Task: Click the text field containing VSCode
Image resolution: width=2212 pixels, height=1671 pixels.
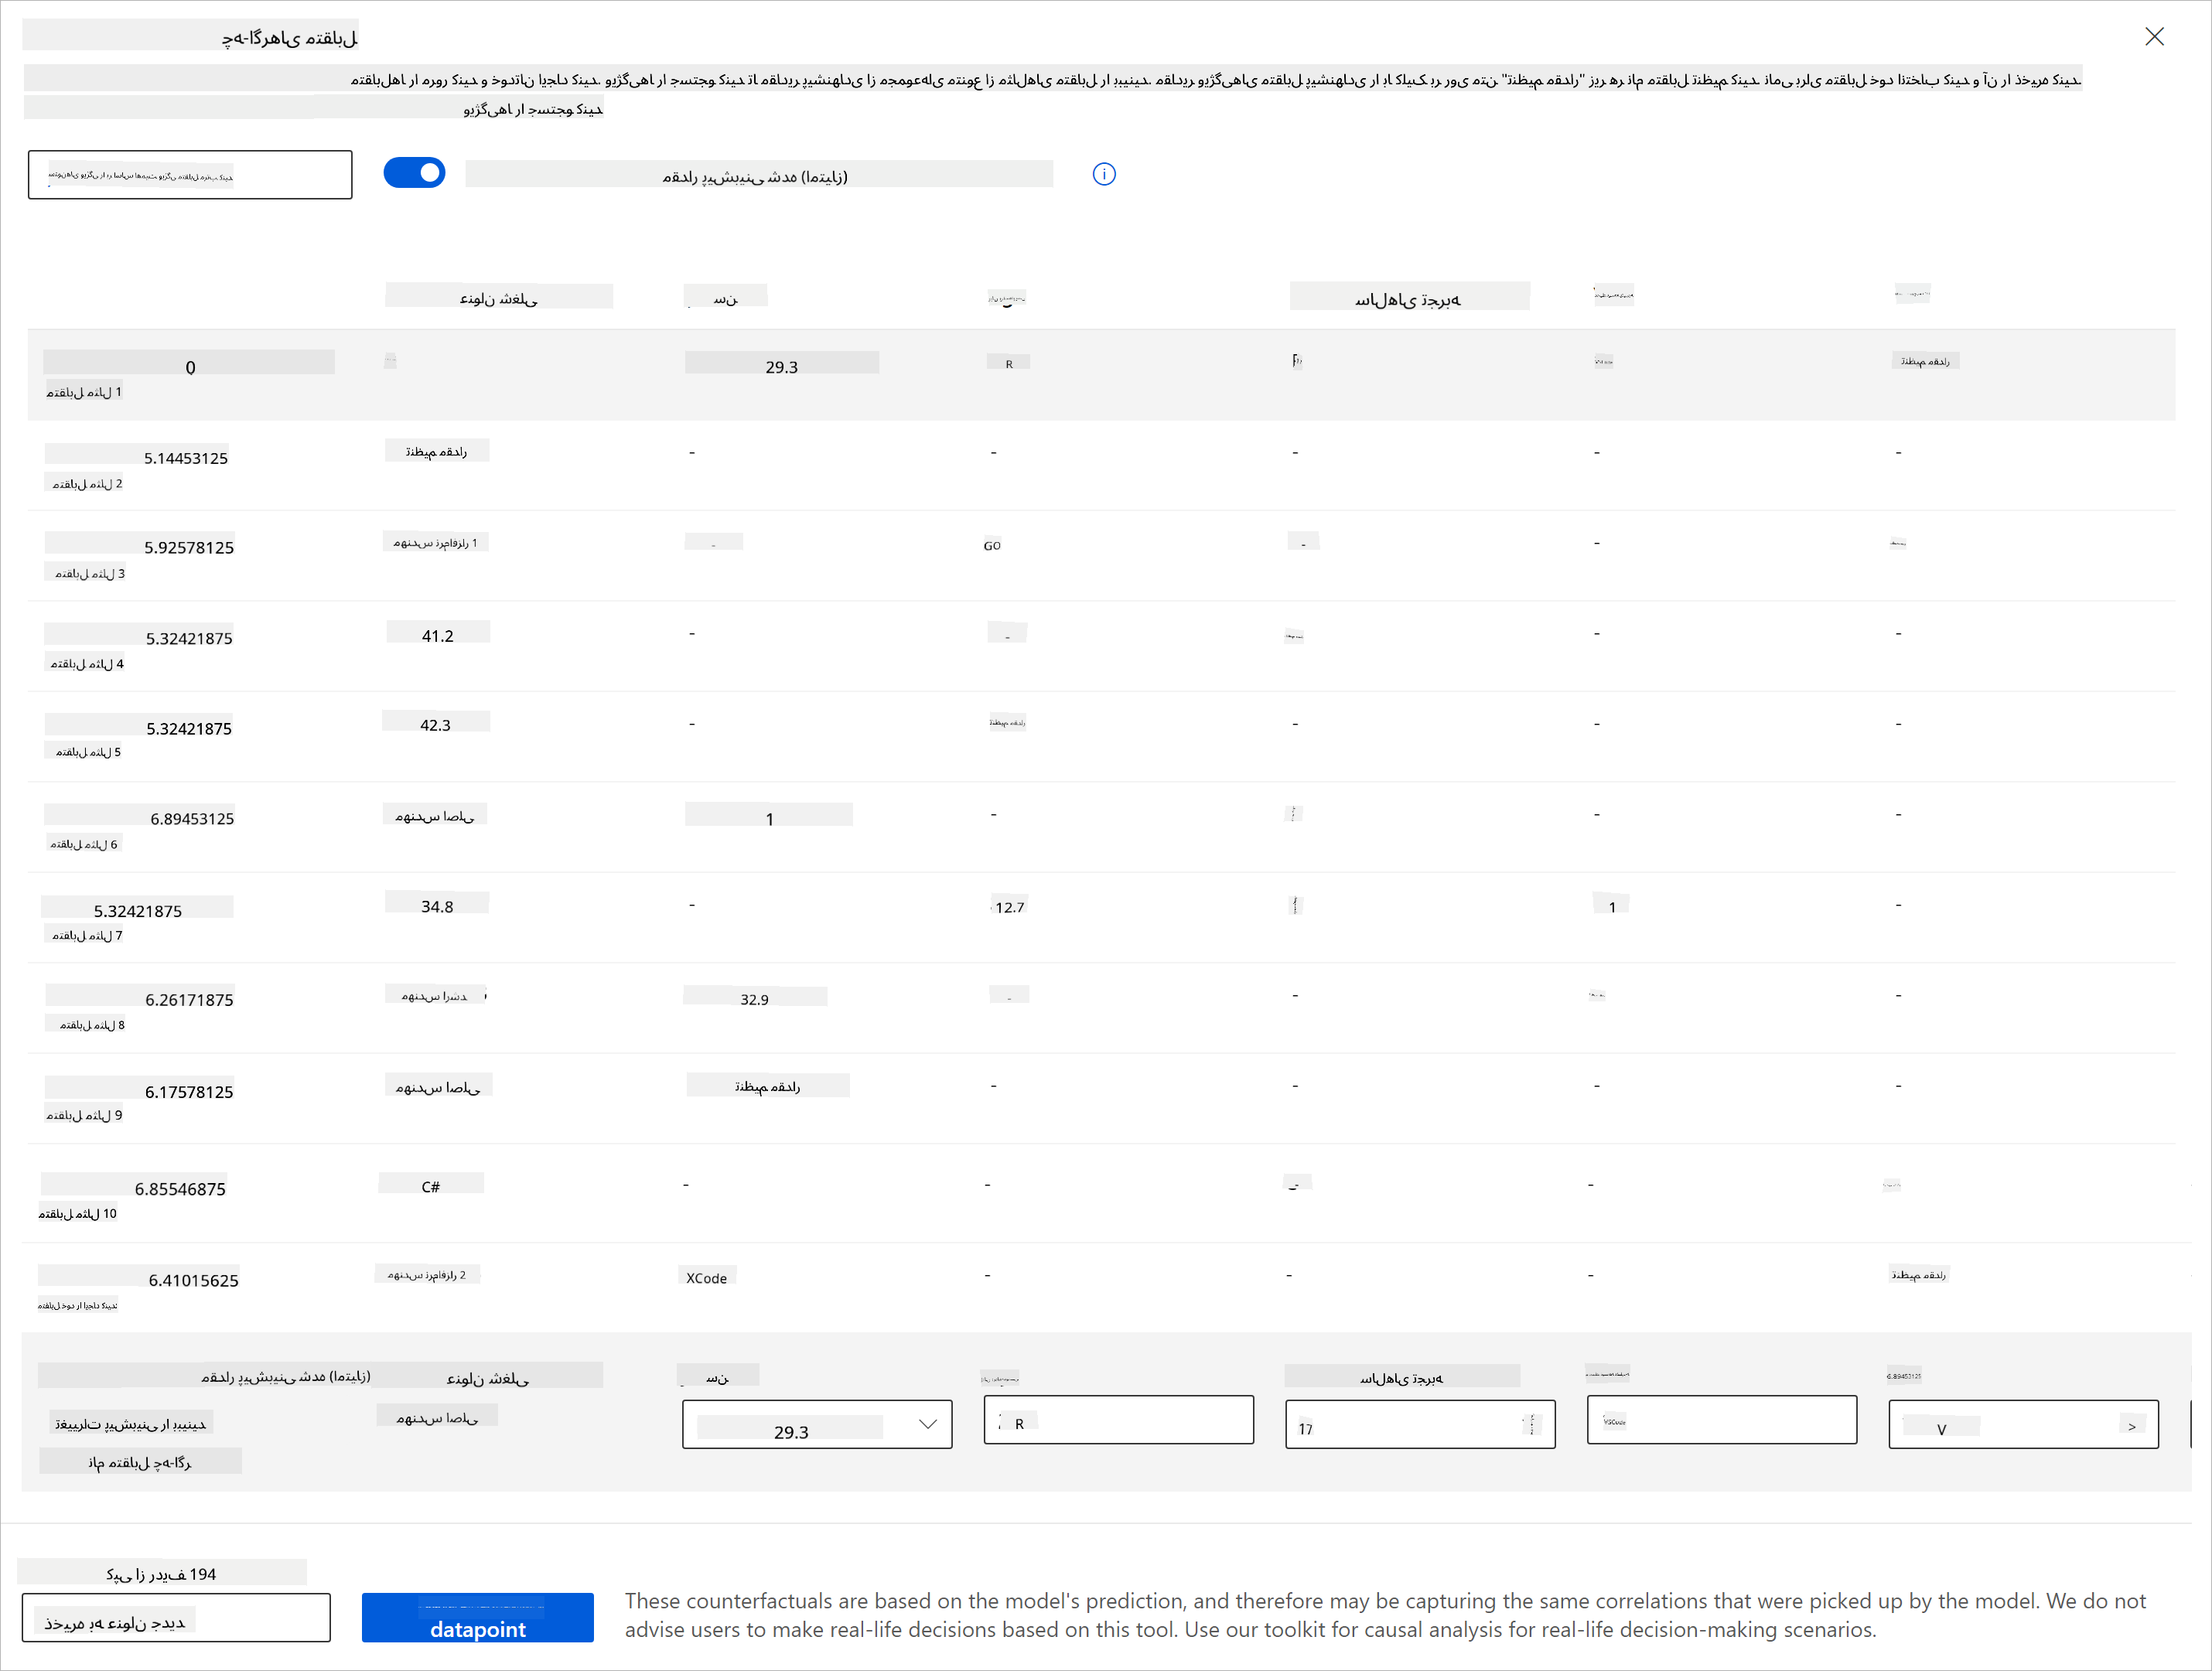Action: [x=1721, y=1421]
